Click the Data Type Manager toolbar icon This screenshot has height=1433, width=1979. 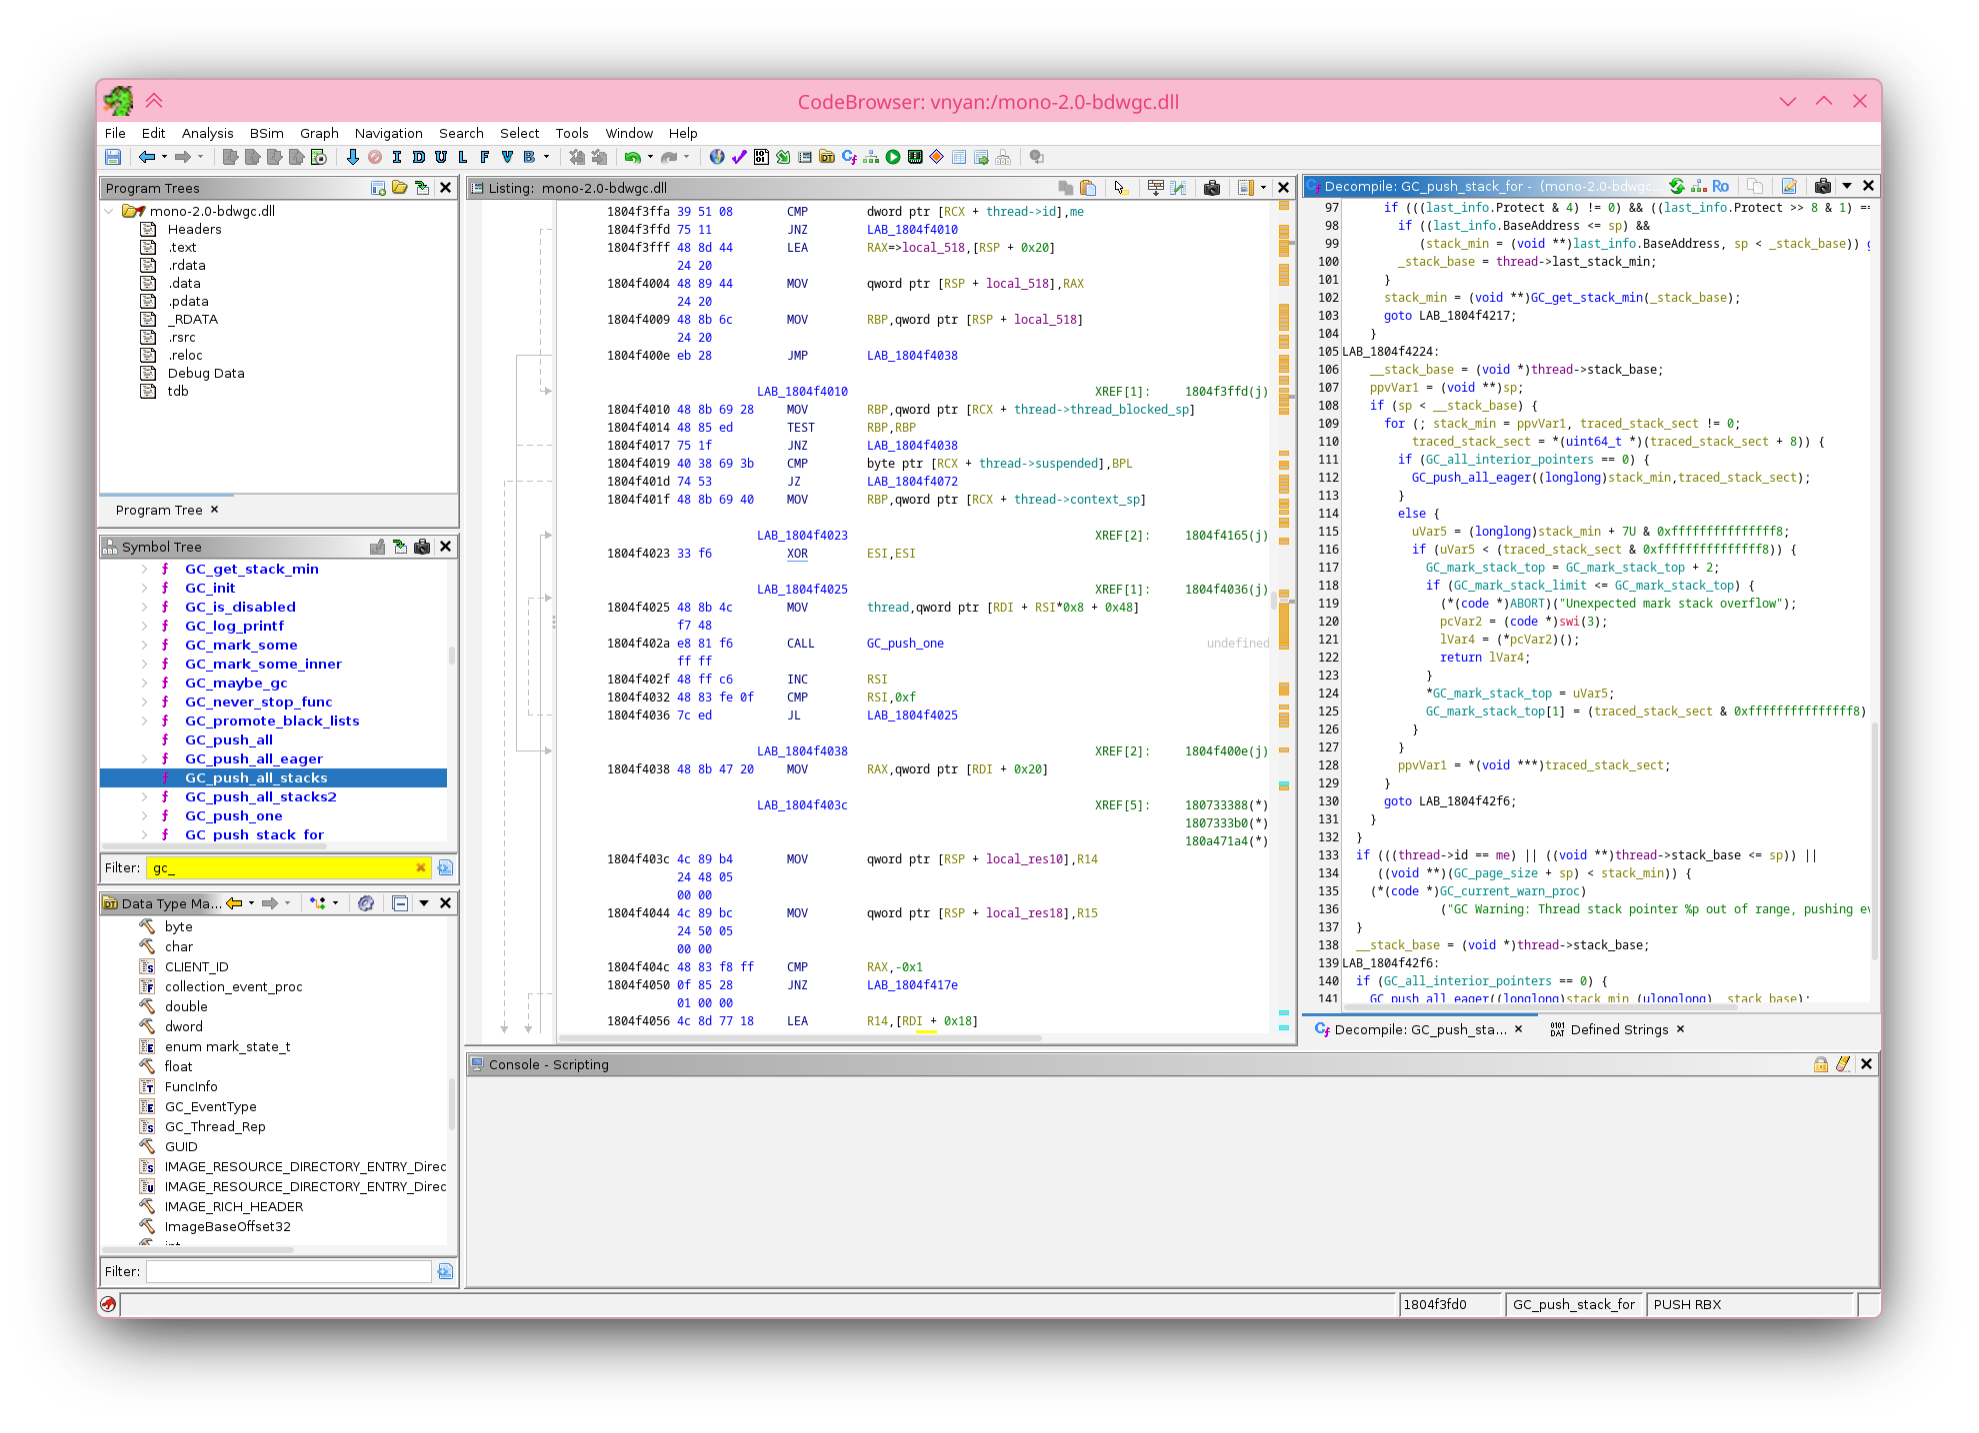click(827, 157)
